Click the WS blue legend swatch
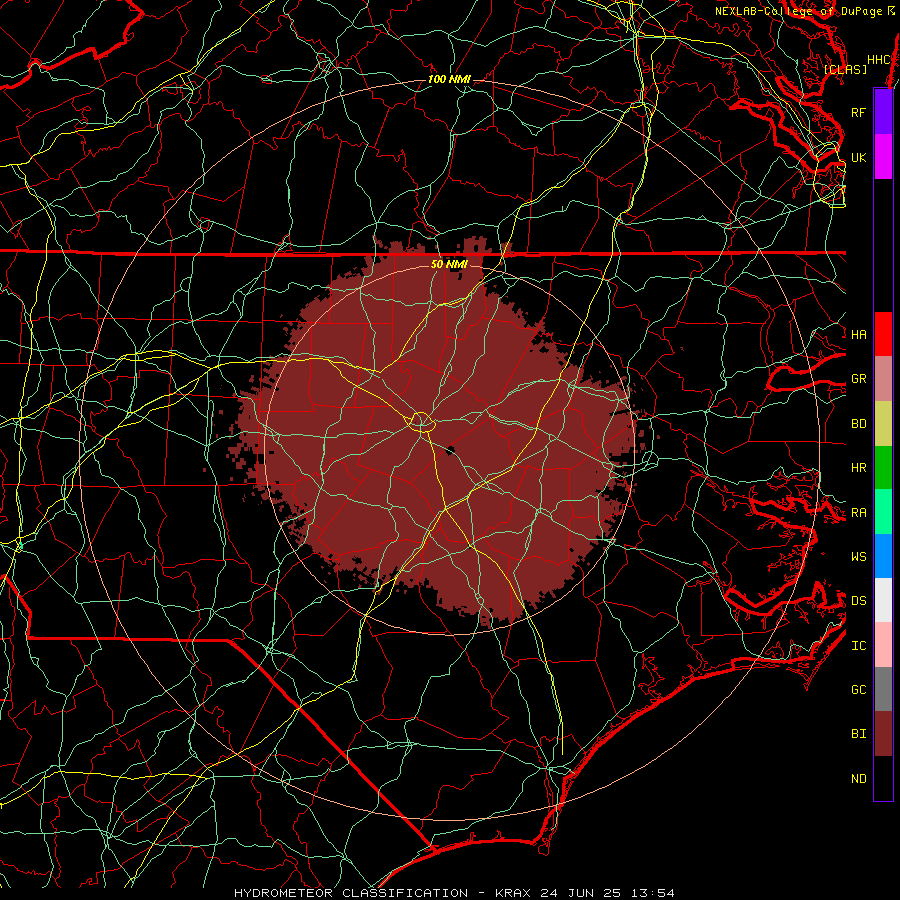 (x=883, y=556)
